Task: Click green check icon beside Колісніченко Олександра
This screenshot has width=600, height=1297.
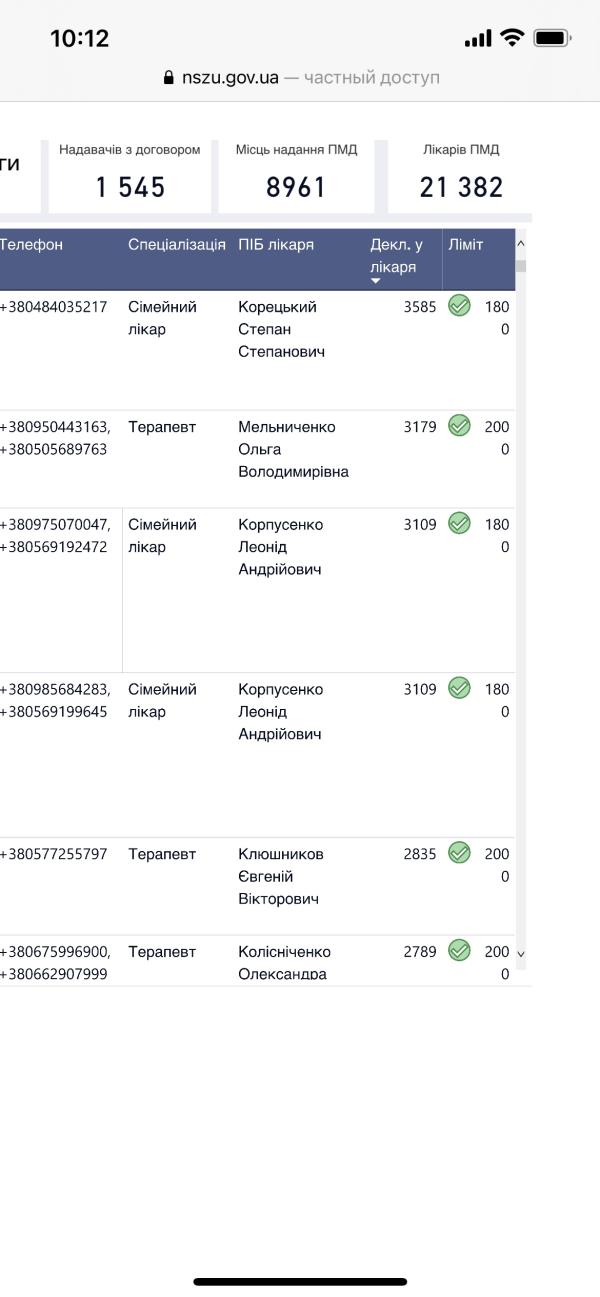Action: pyautogui.click(x=459, y=951)
